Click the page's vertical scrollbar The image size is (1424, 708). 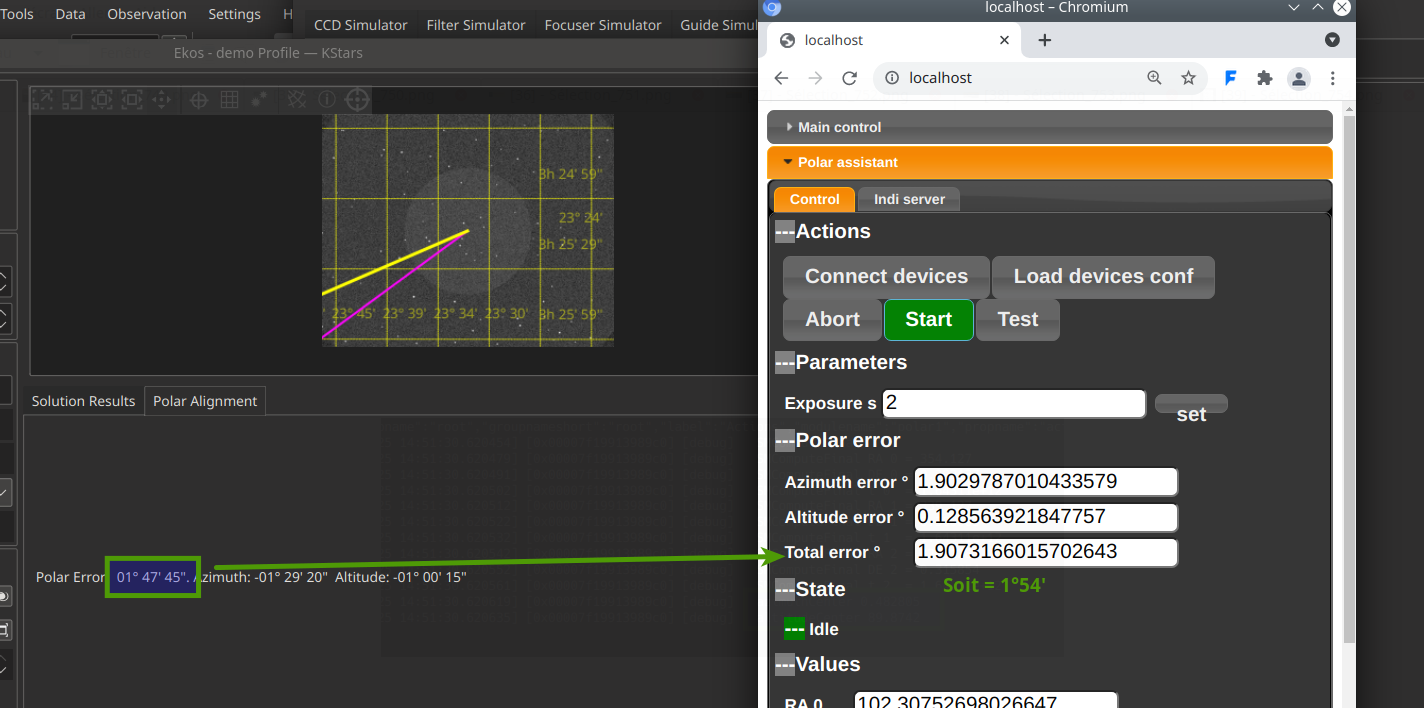point(1349,380)
